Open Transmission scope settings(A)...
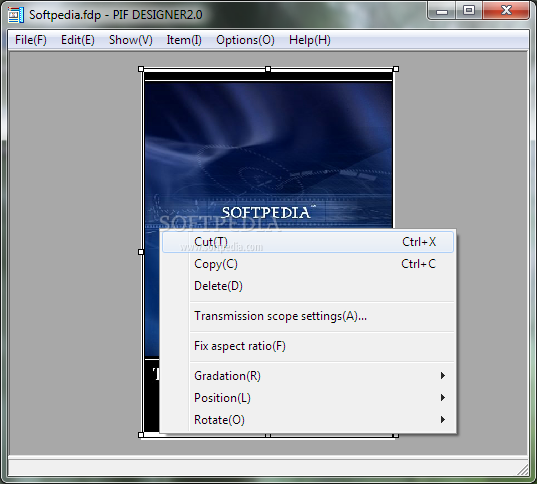Viewport: 537px width, 484px height. 308,316
